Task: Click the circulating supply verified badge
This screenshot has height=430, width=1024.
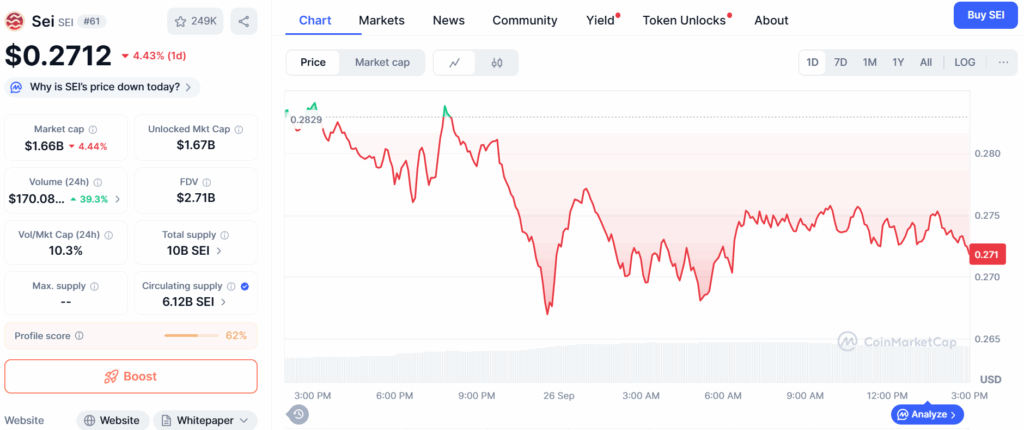Action: [246, 286]
